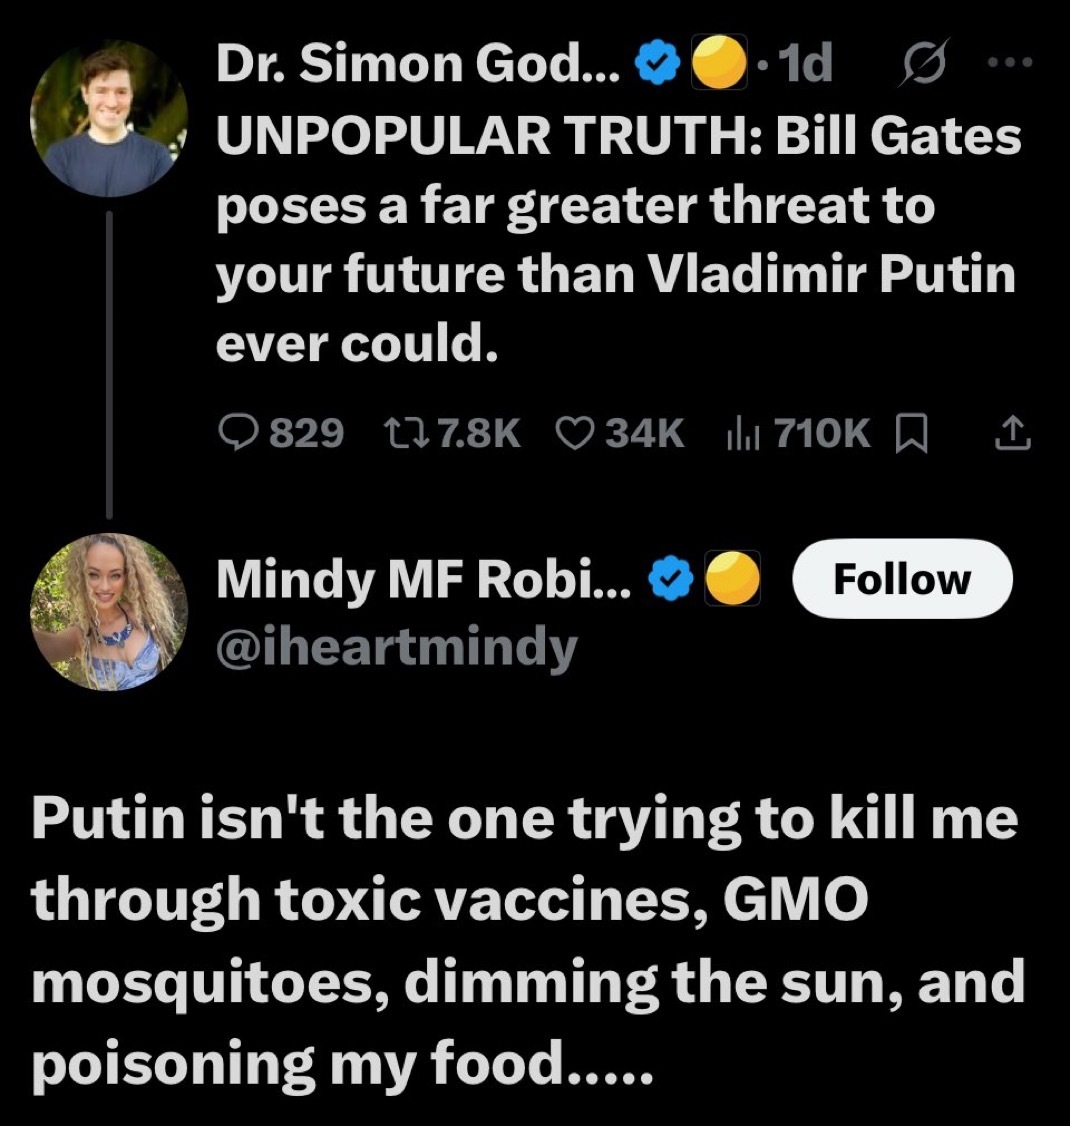Image resolution: width=1070 pixels, height=1126 pixels.
Task: Tap the yellow affiliate badge beside Dr. Simon
Action: (x=718, y=65)
